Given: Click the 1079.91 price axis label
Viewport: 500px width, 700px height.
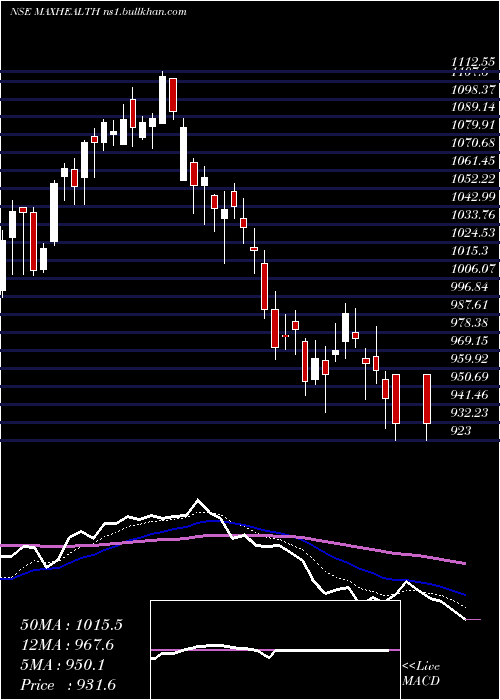Looking at the screenshot, I should (472, 125).
